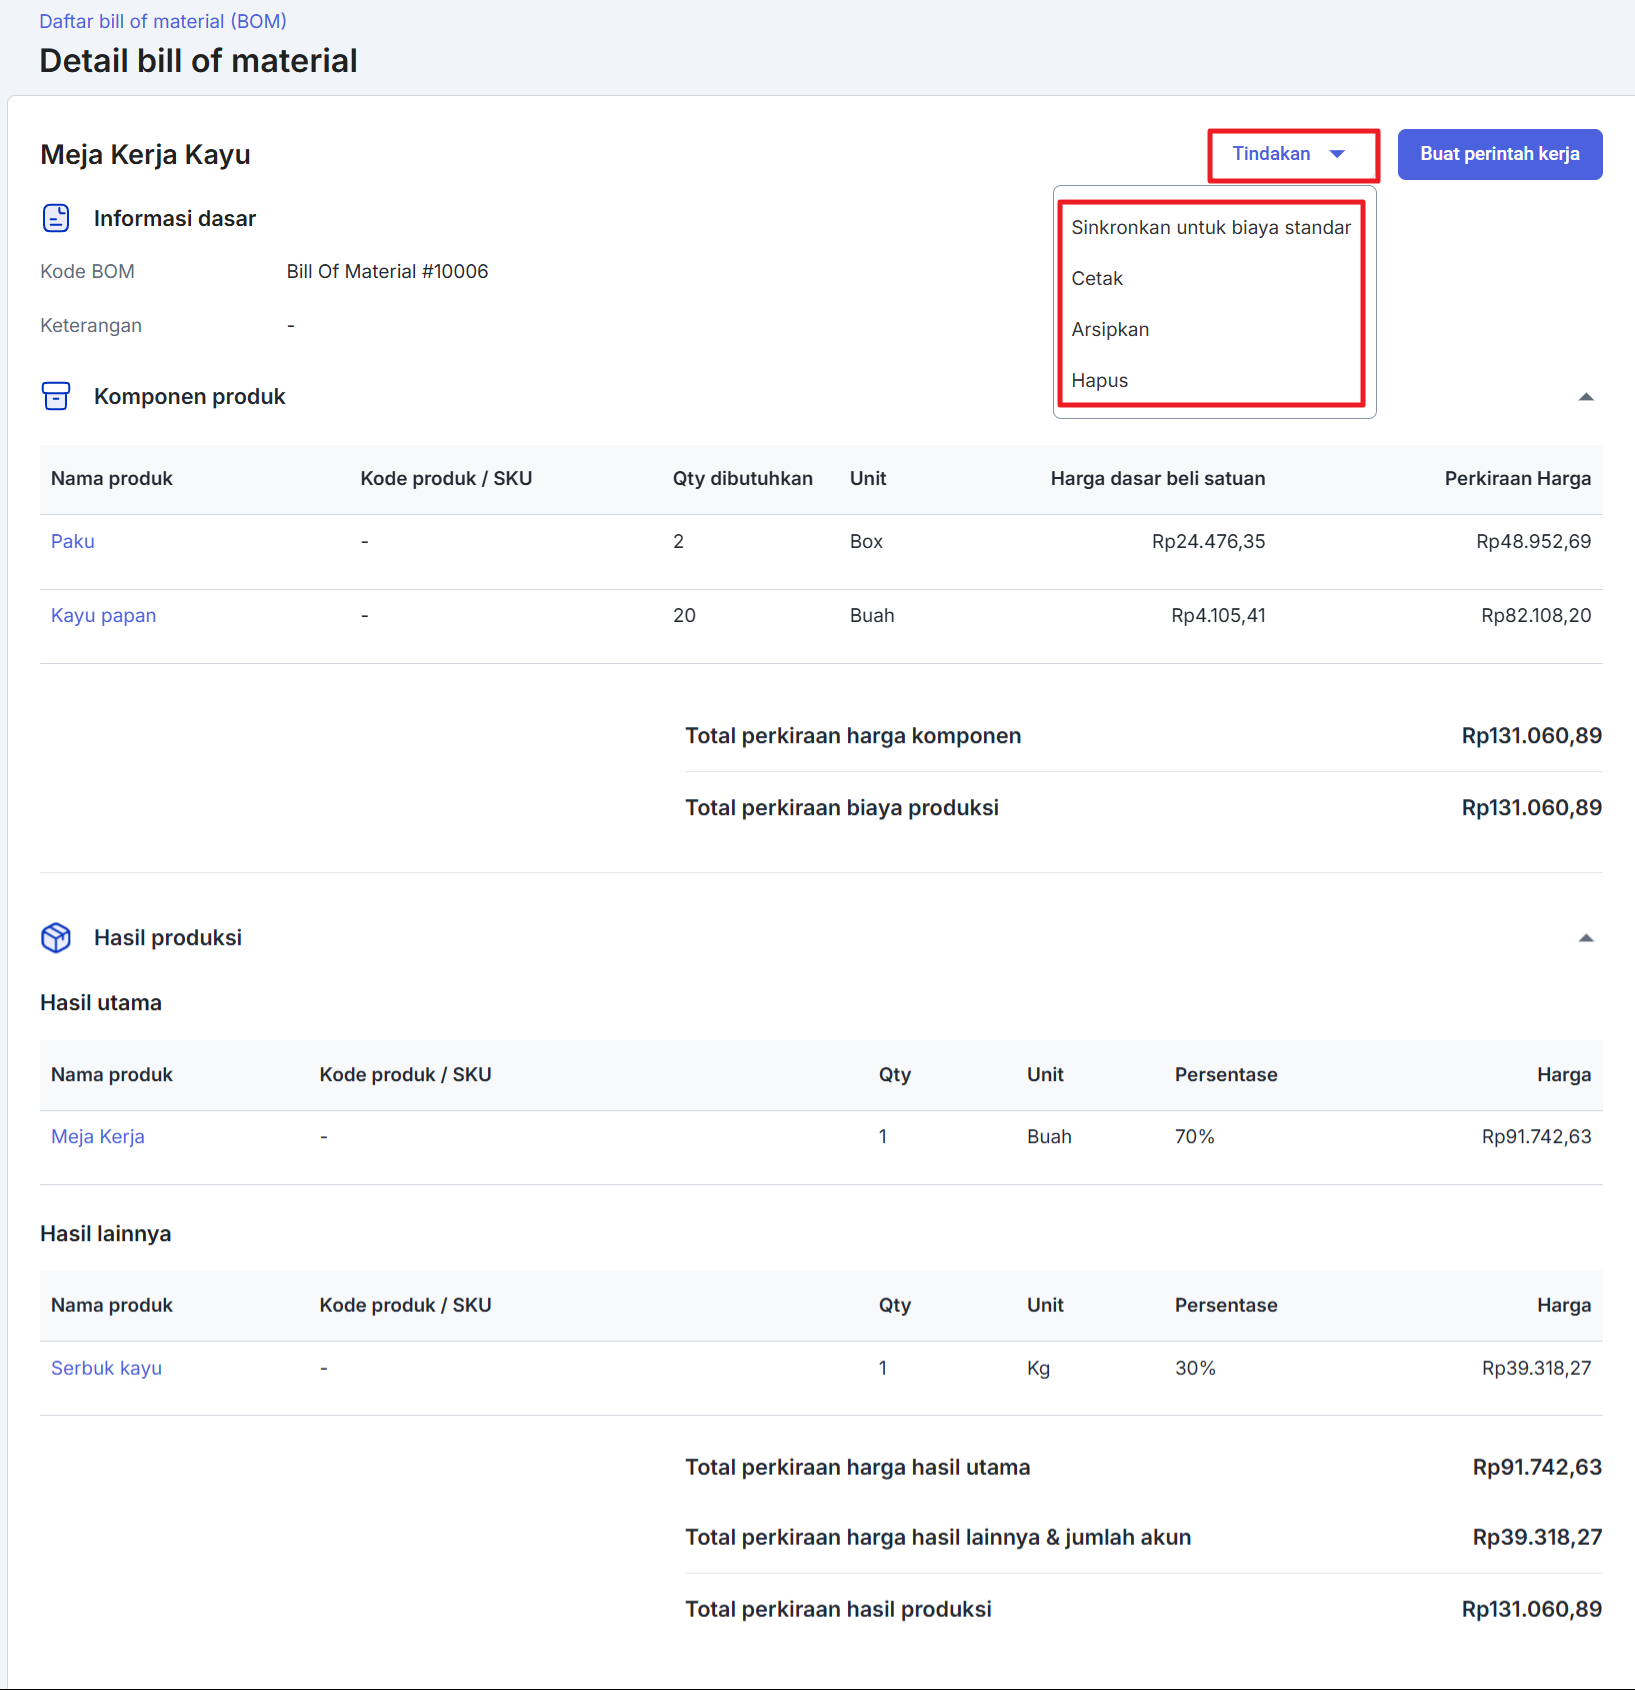Open the Kayu papan product link
Image resolution: width=1635 pixels, height=1690 pixels.
pyautogui.click(x=104, y=615)
